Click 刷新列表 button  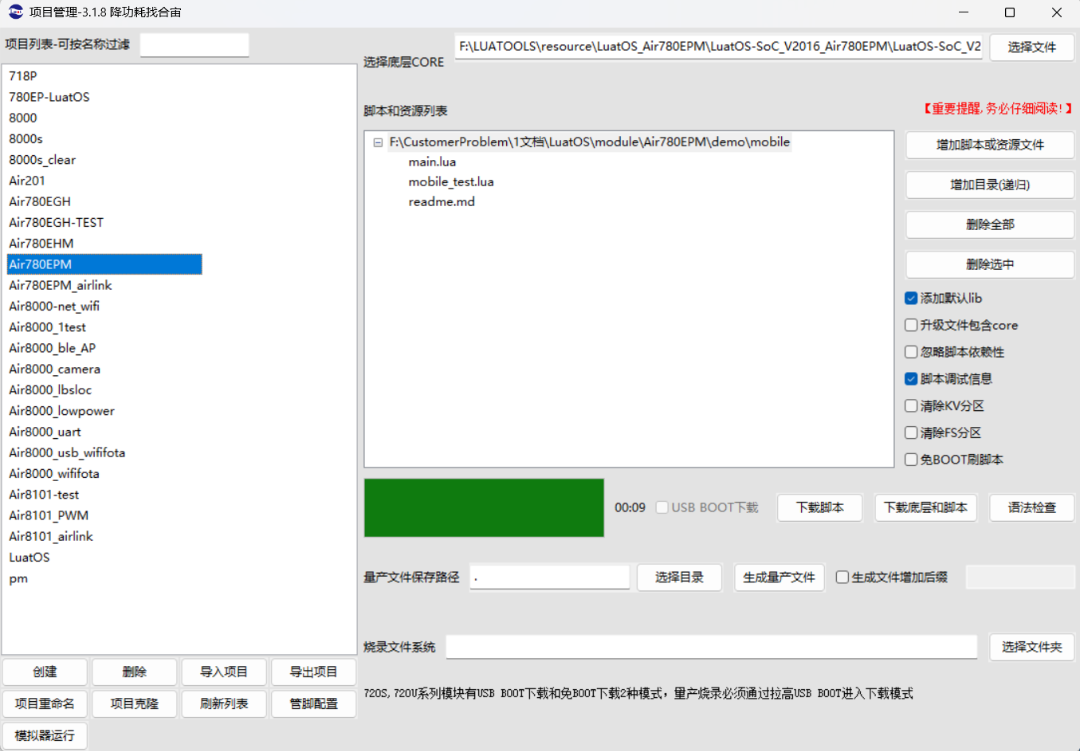pos(224,703)
